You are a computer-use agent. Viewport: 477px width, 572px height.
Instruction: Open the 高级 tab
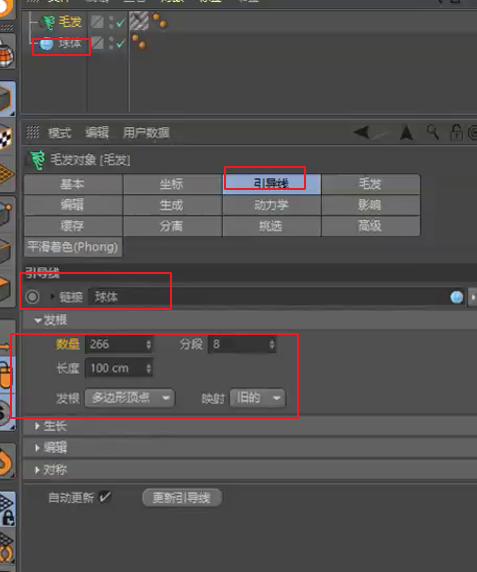click(371, 226)
